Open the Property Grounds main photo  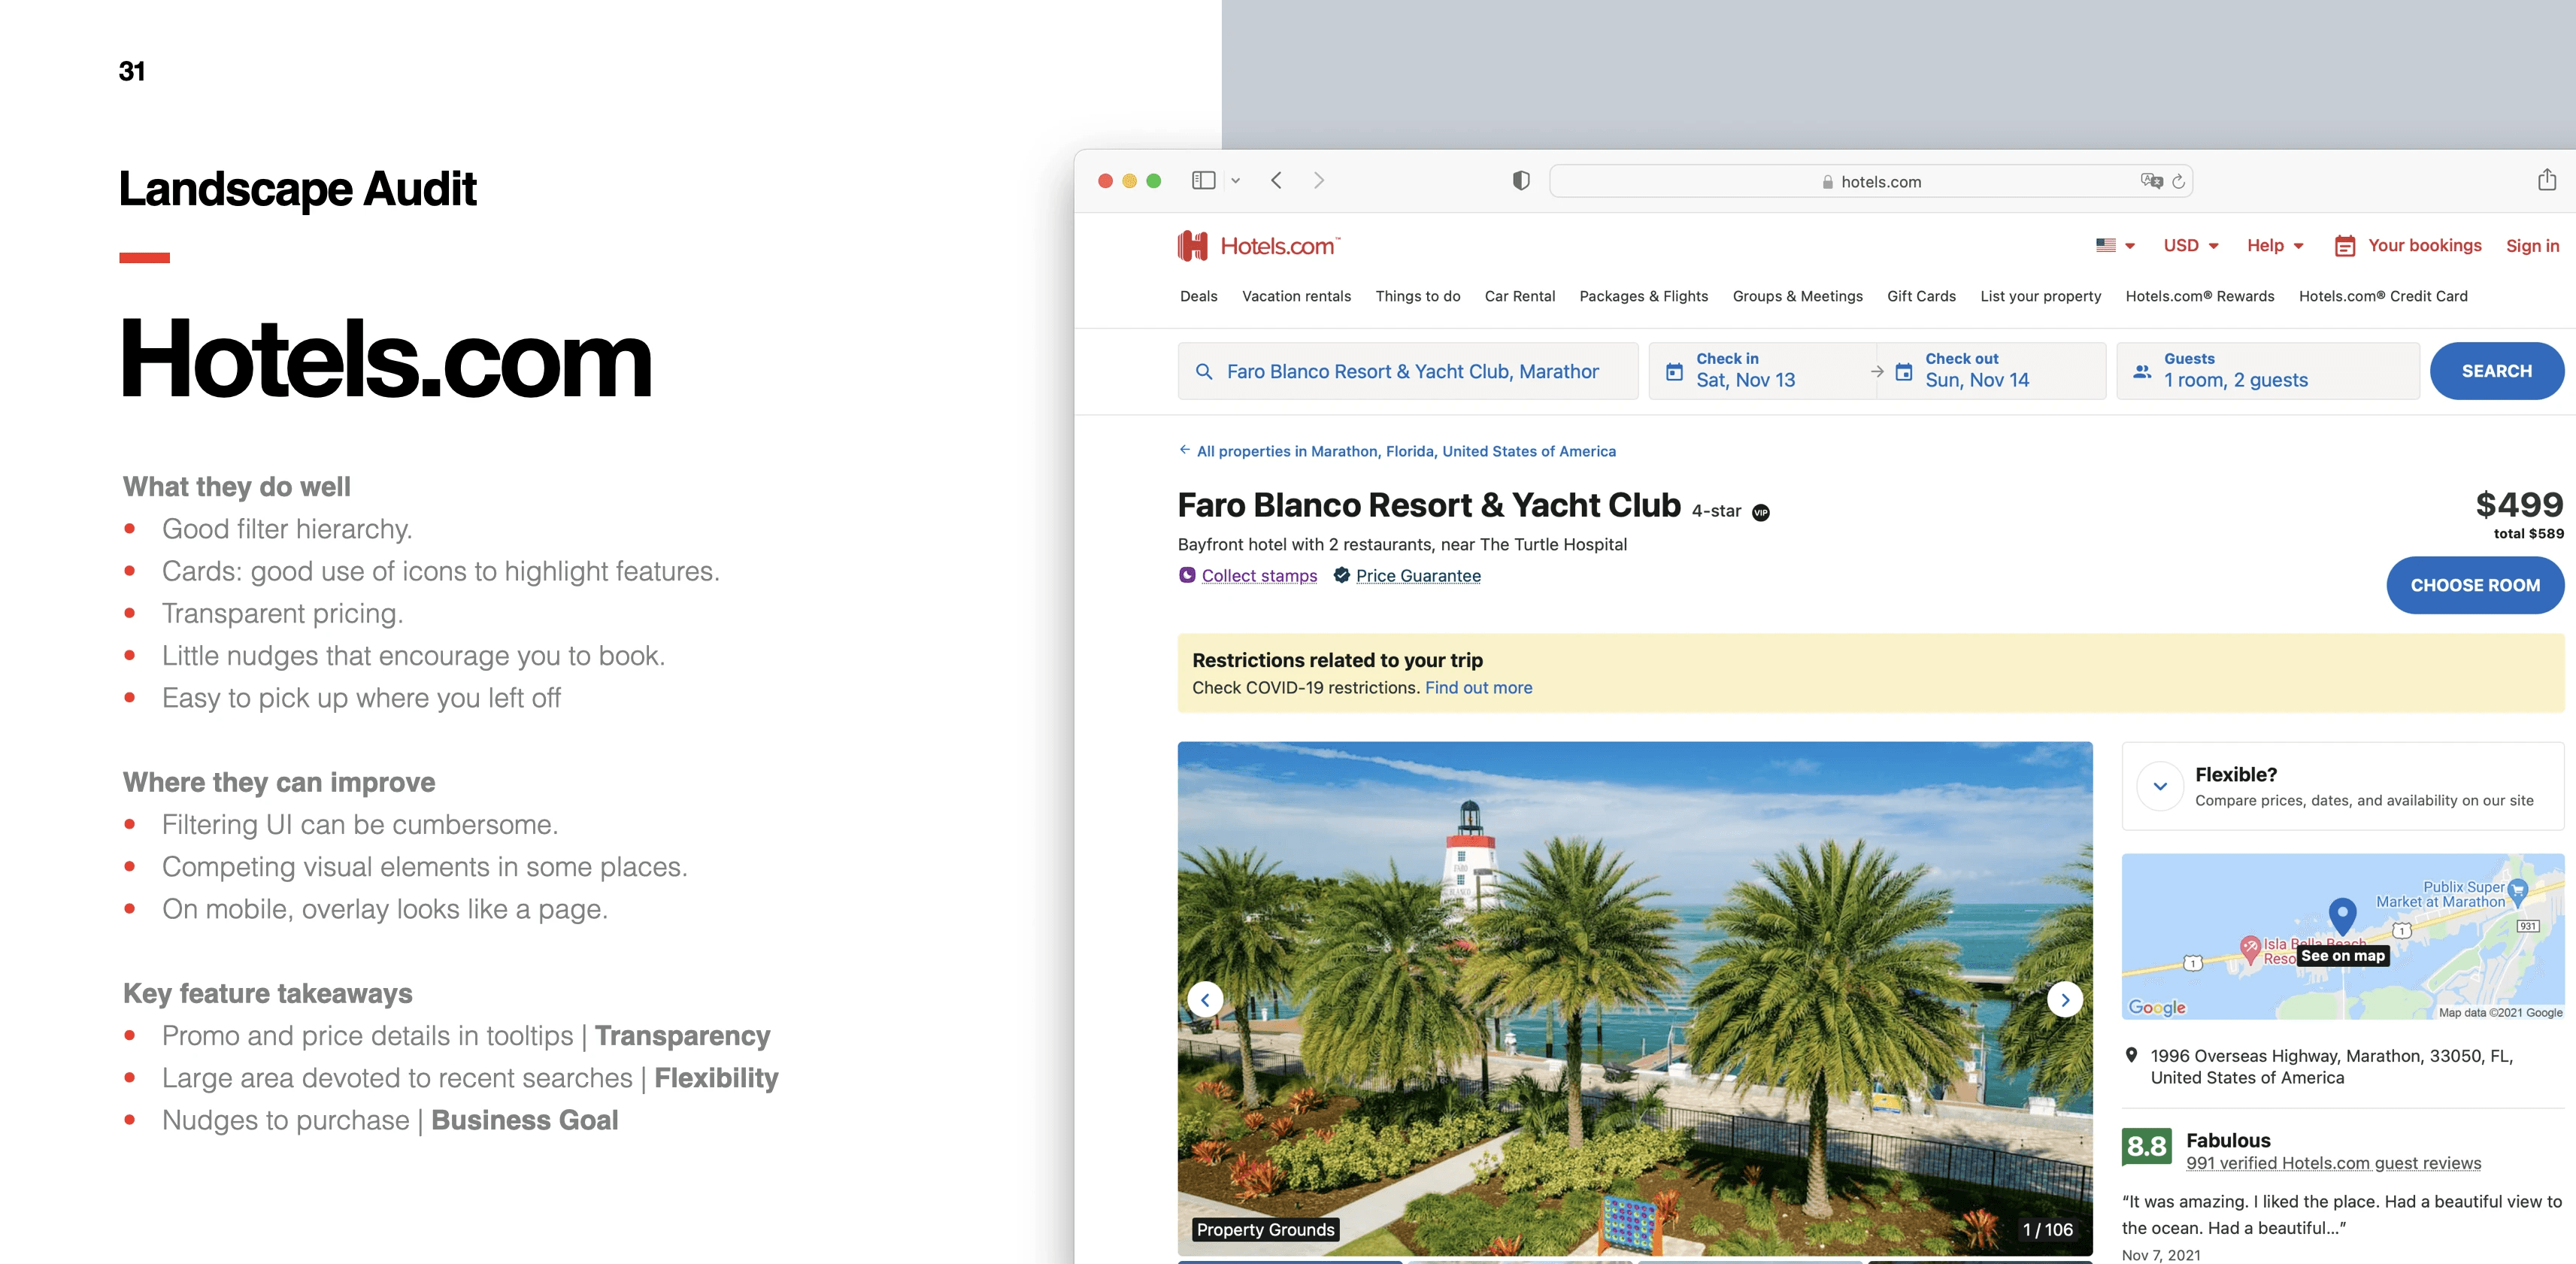pyautogui.click(x=1634, y=998)
